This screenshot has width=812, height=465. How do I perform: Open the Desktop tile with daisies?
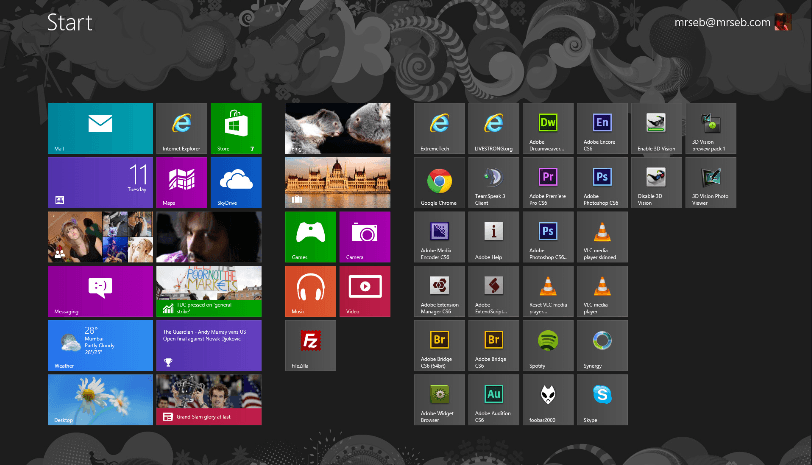100,399
